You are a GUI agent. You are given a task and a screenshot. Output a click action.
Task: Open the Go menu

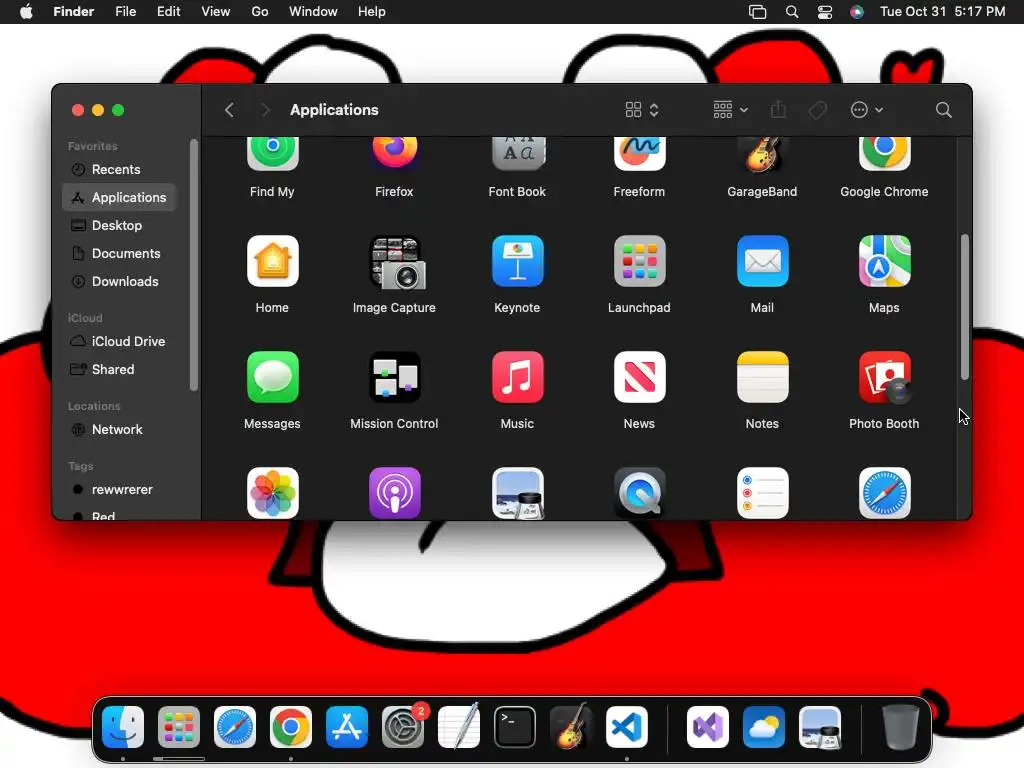[x=260, y=12]
